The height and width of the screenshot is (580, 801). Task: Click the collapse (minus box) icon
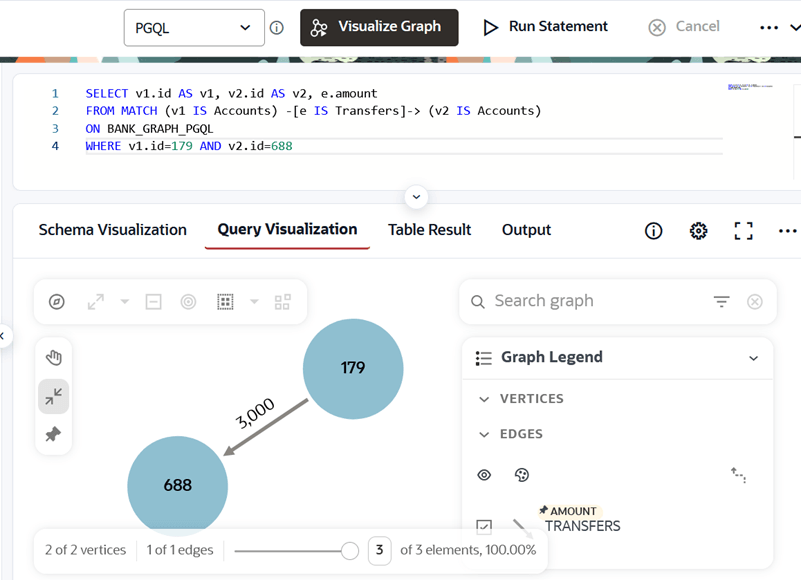[153, 302]
